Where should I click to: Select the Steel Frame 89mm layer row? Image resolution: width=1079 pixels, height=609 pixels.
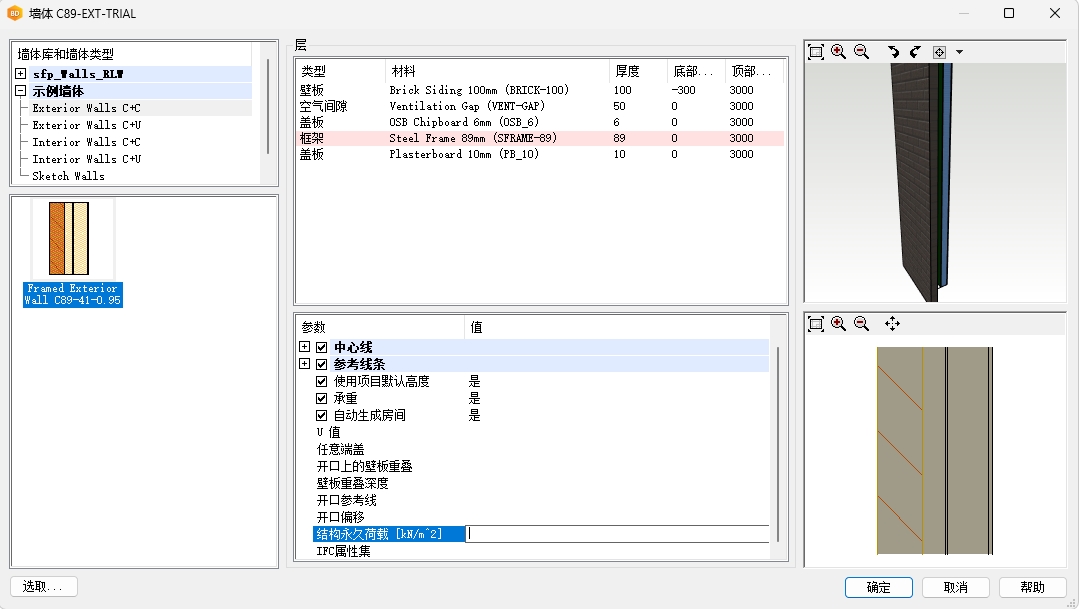click(x=540, y=138)
